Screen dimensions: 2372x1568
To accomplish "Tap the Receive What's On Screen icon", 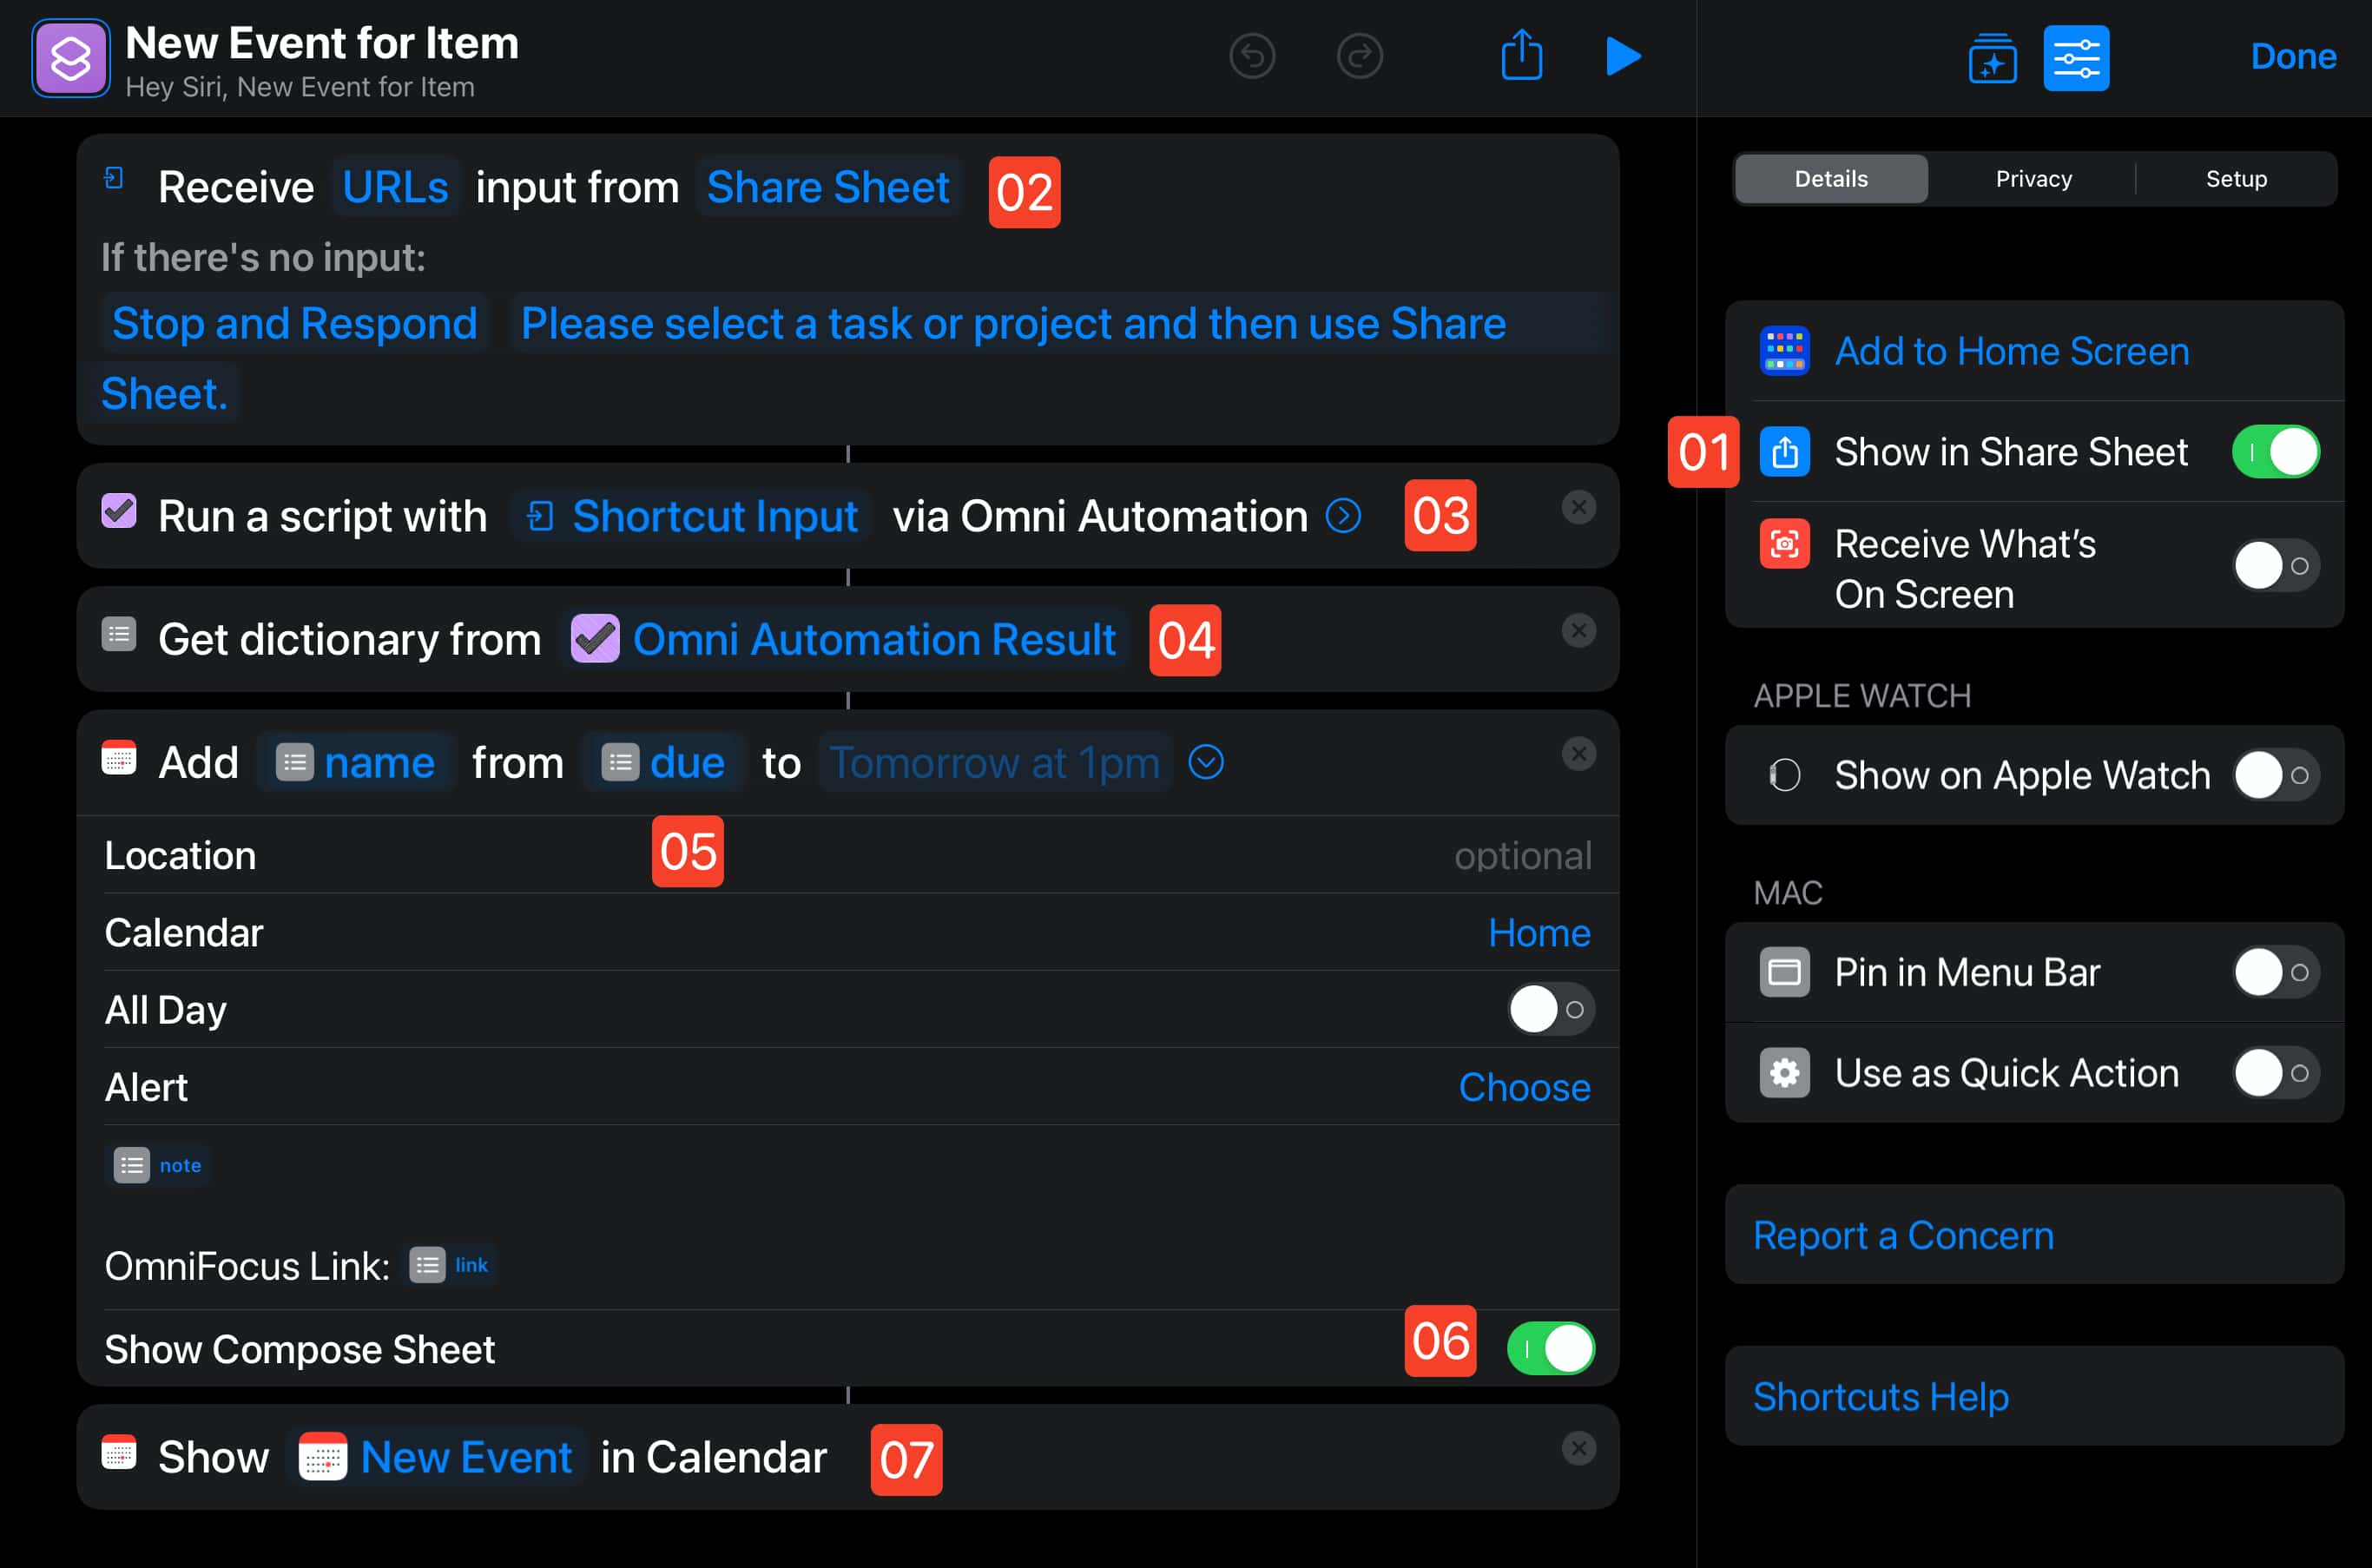I will click(1784, 544).
